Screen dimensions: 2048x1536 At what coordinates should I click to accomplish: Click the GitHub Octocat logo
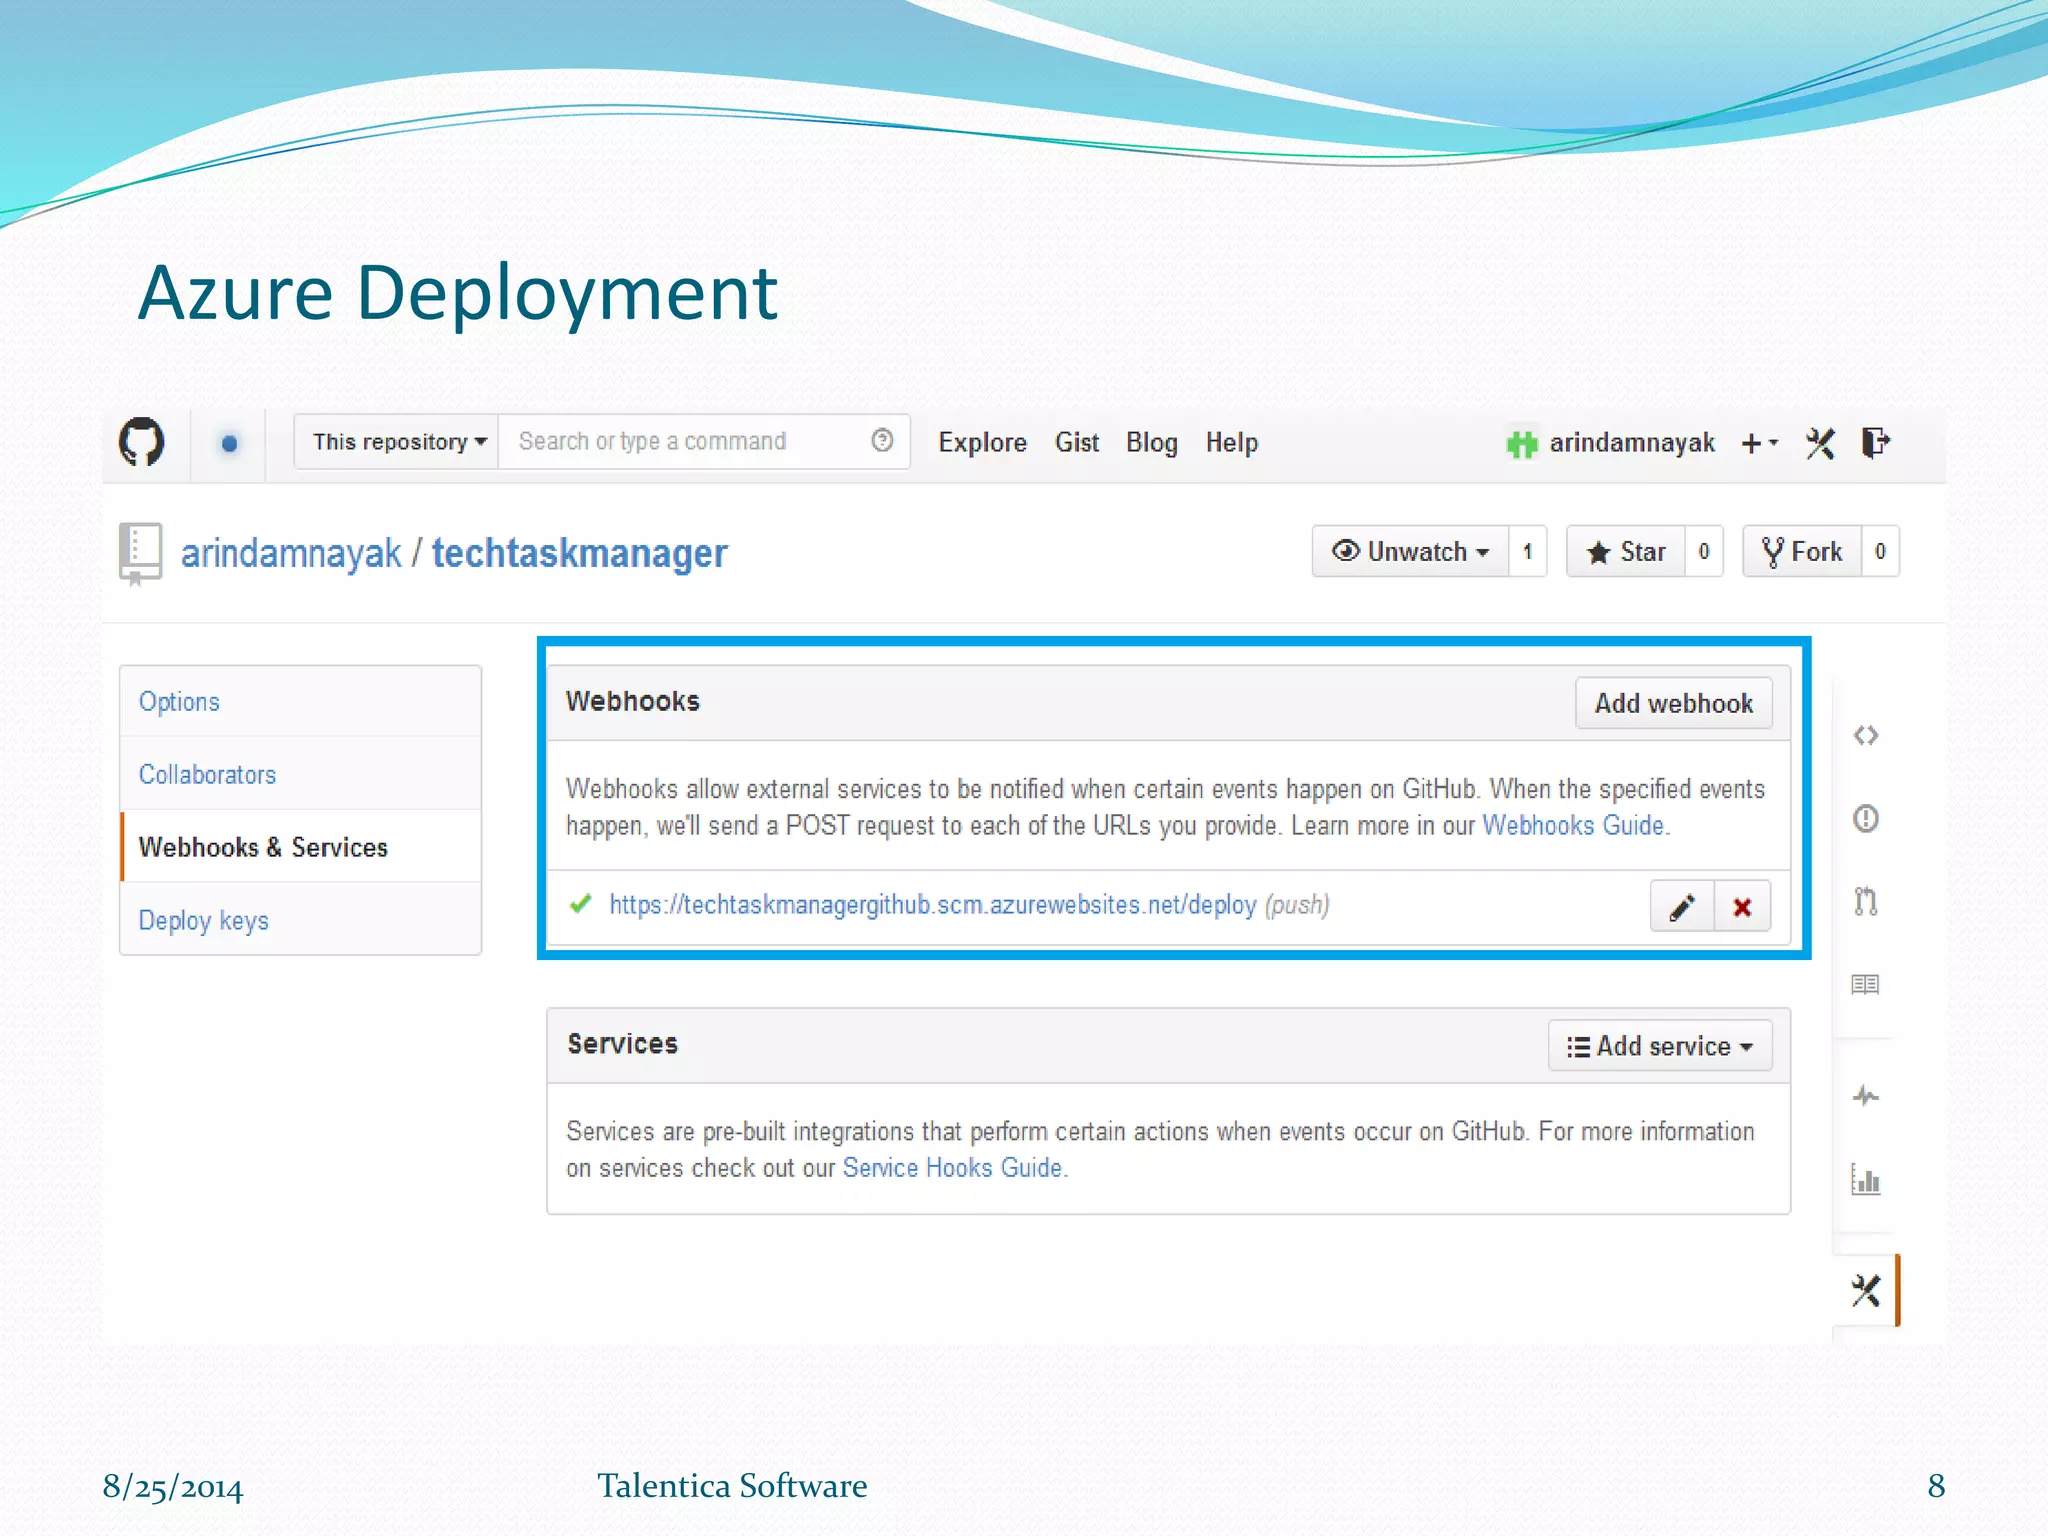[141, 442]
